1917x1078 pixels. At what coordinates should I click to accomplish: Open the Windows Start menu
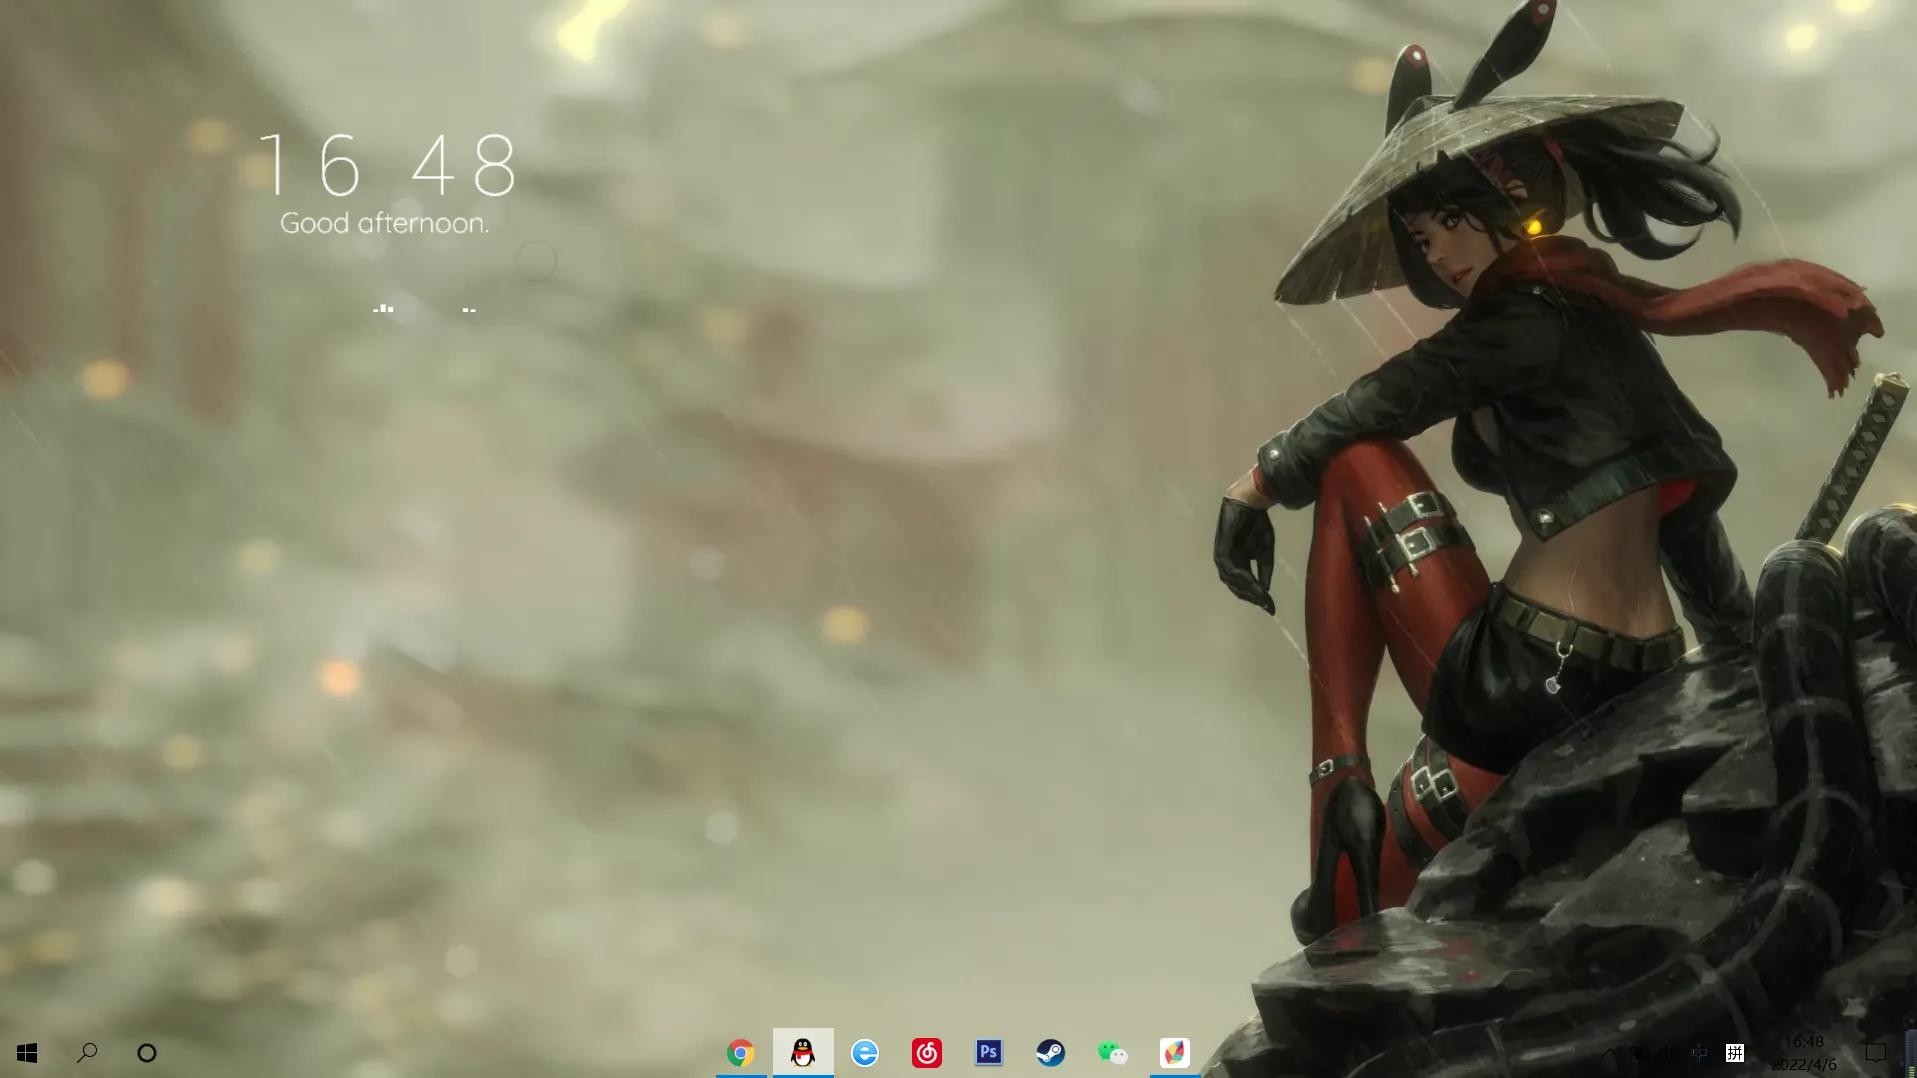click(x=27, y=1053)
